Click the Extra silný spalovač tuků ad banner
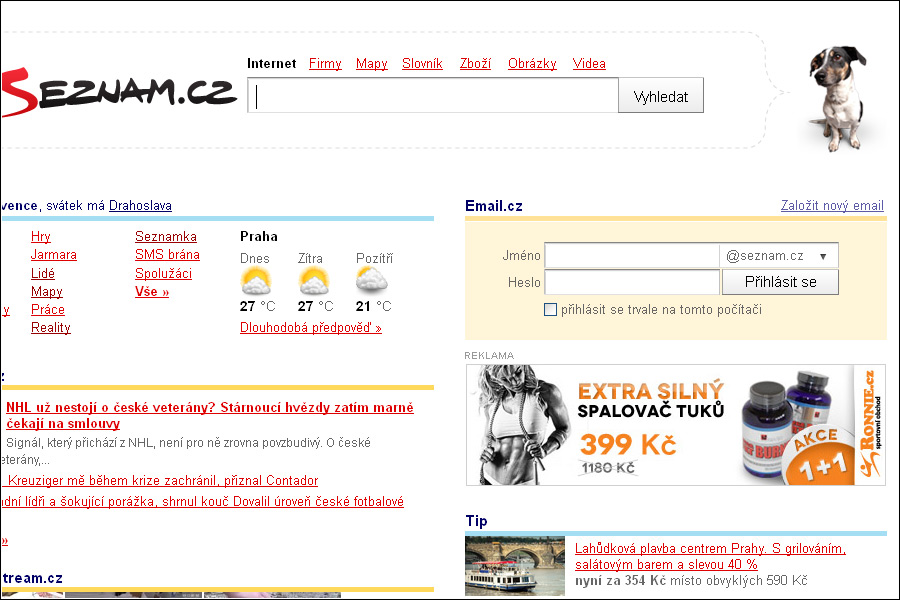Viewport: 900px width, 600px height. [676, 425]
